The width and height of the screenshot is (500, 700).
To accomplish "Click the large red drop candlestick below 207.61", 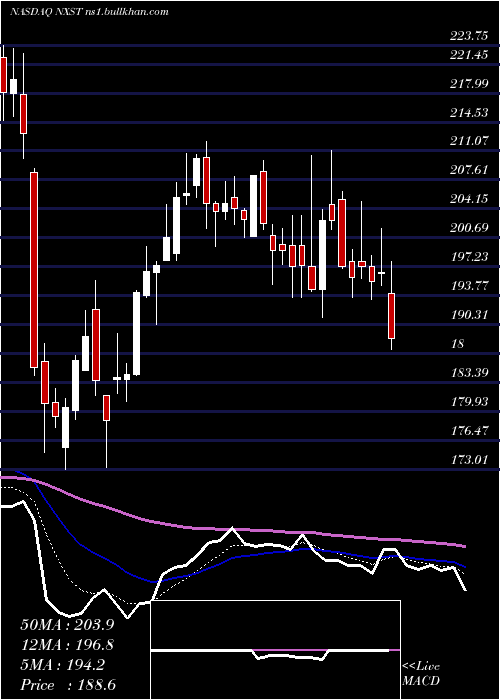I will point(34,270).
